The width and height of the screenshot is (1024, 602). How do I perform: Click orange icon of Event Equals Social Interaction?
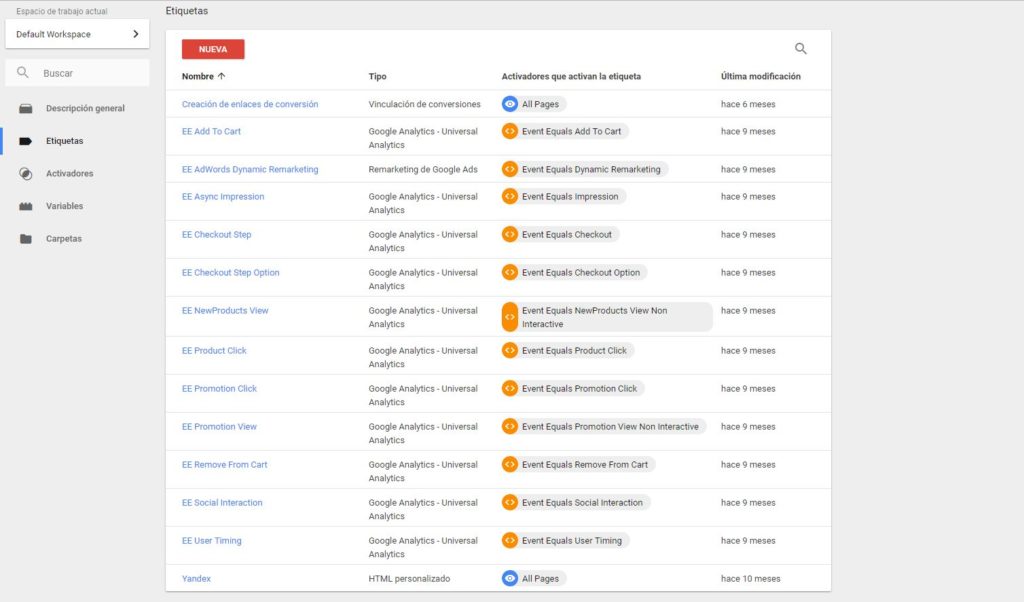(510, 502)
